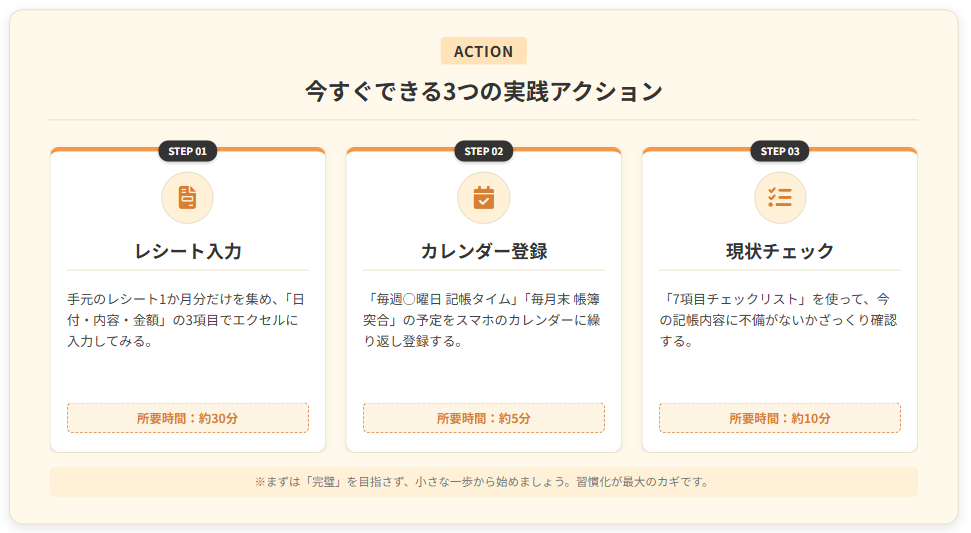971x533 pixels.
Task: Select the STEP 02 badge
Action: 484,151
